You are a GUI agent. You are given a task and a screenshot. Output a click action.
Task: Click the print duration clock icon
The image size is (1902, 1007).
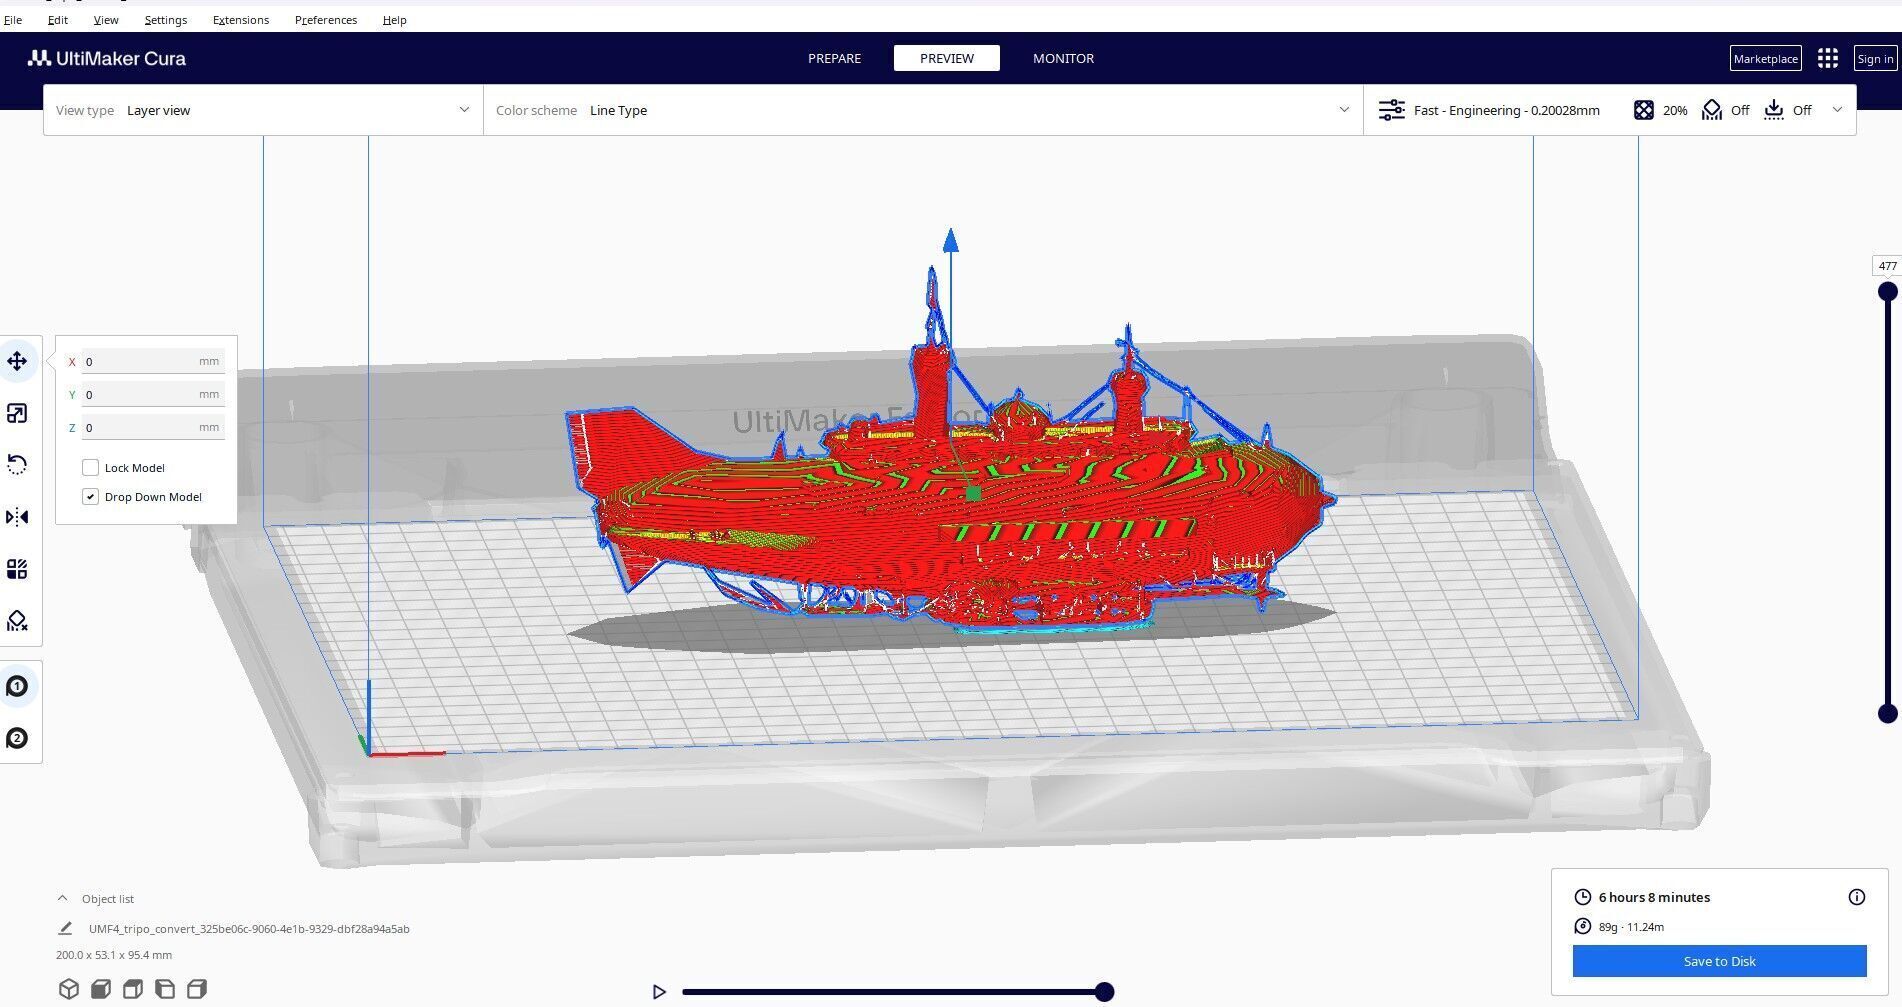[x=1582, y=897]
